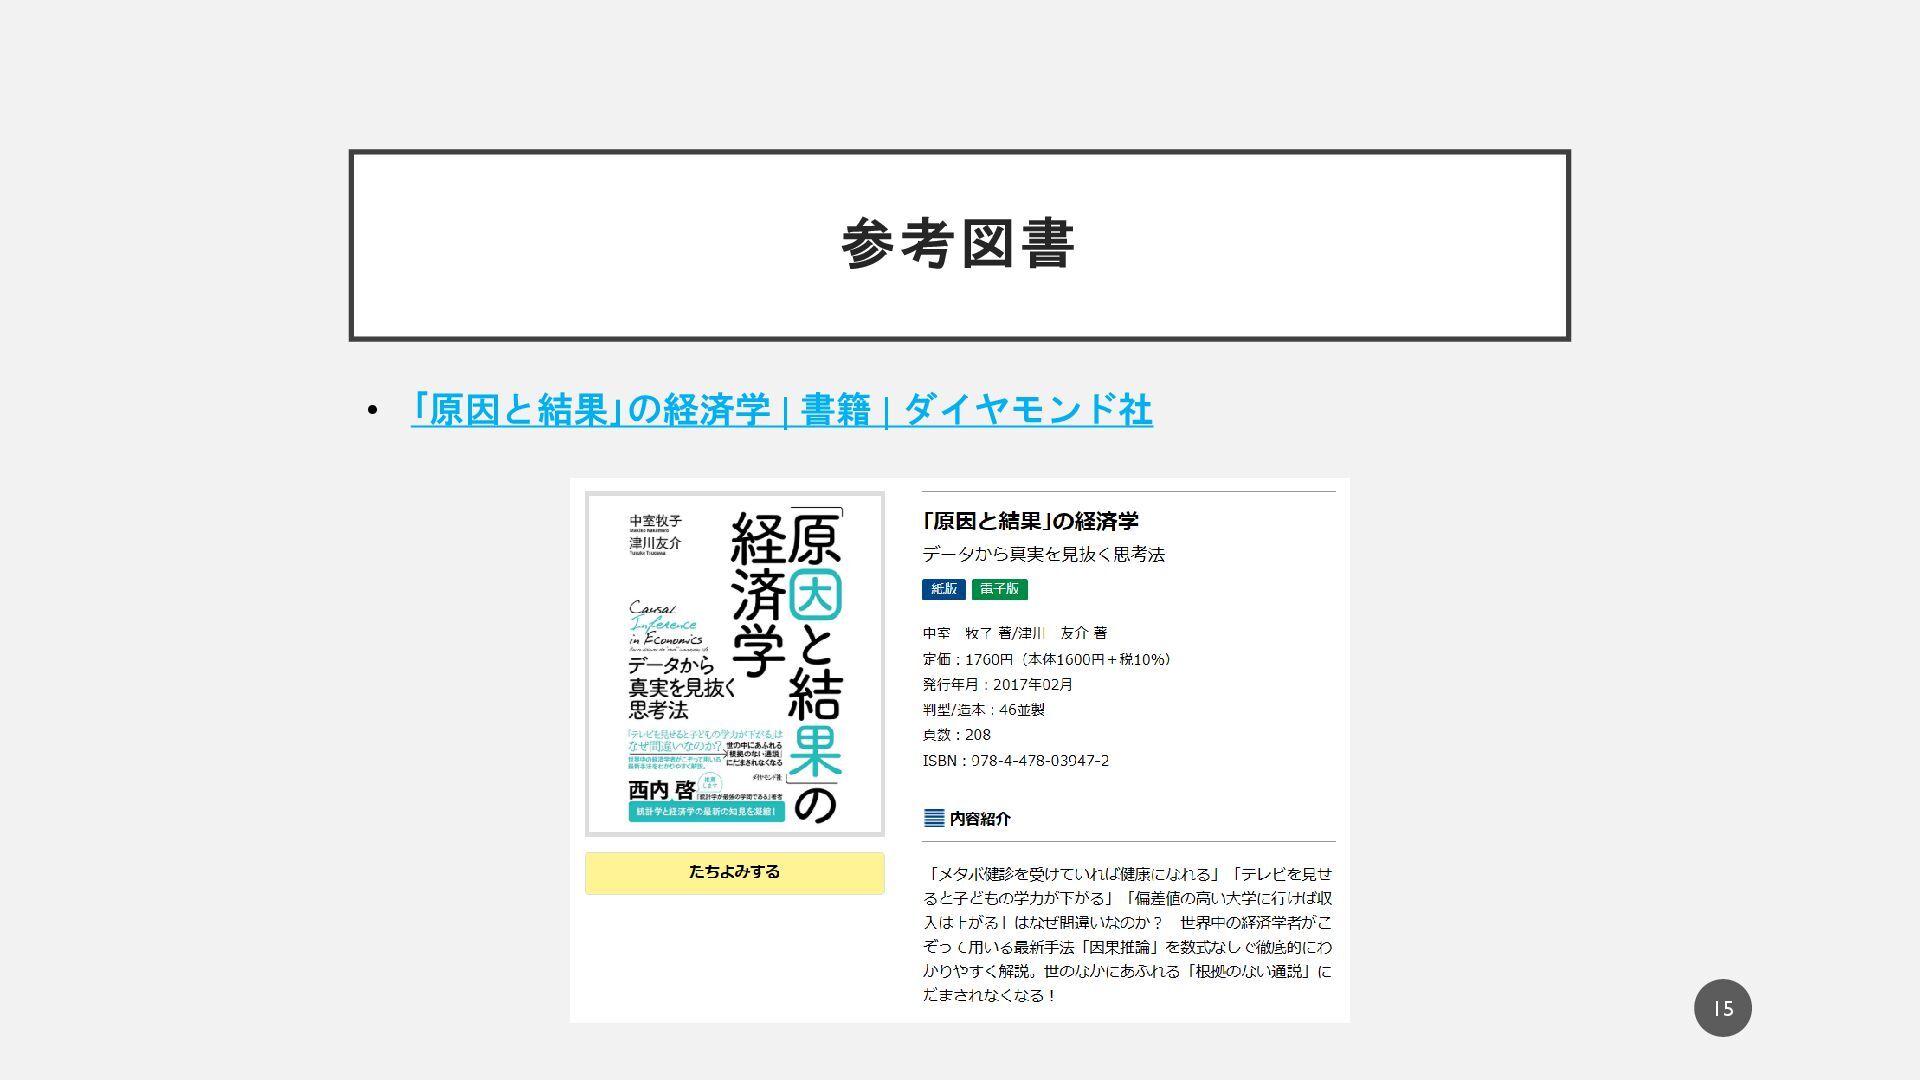This screenshot has width=1920, height=1080.
Task: Click the bullet point before the link
Action: [x=373, y=410]
